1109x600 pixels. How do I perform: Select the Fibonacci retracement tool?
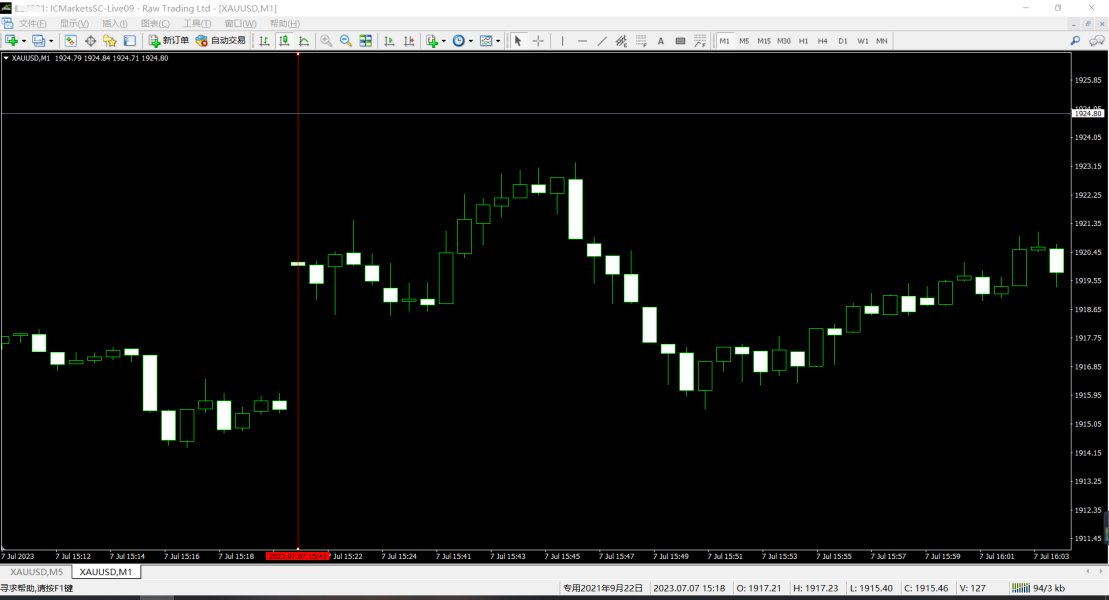[641, 41]
